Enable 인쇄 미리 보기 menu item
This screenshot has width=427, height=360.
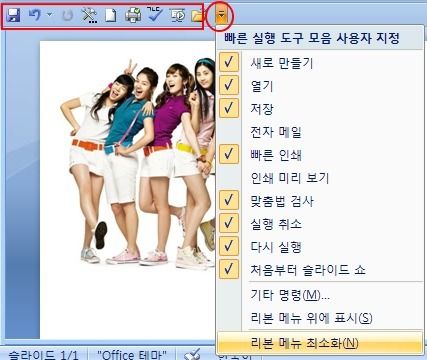tap(319, 177)
